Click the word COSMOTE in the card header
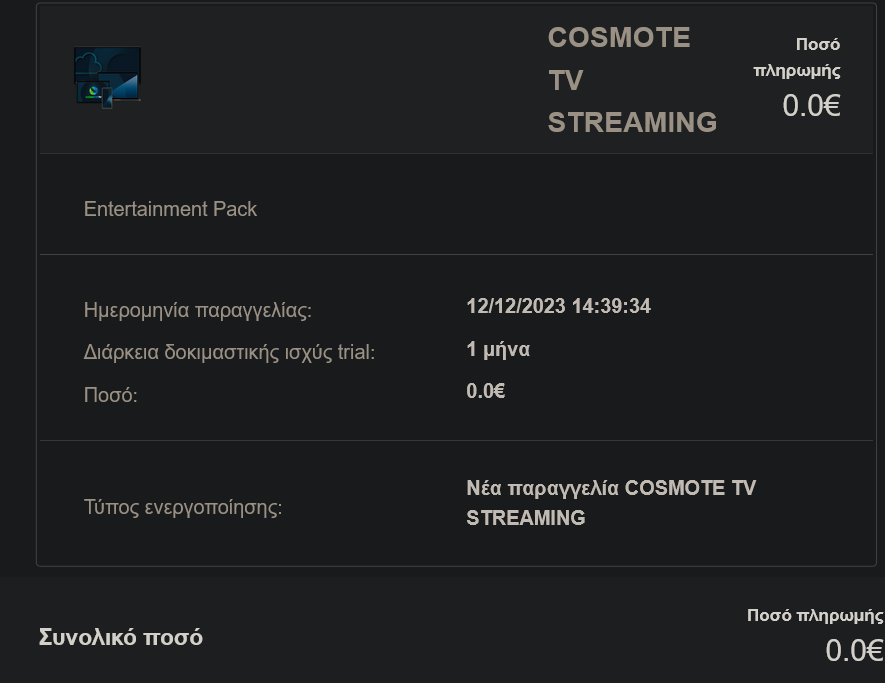Image resolution: width=885 pixels, height=683 pixels. pyautogui.click(x=619, y=38)
